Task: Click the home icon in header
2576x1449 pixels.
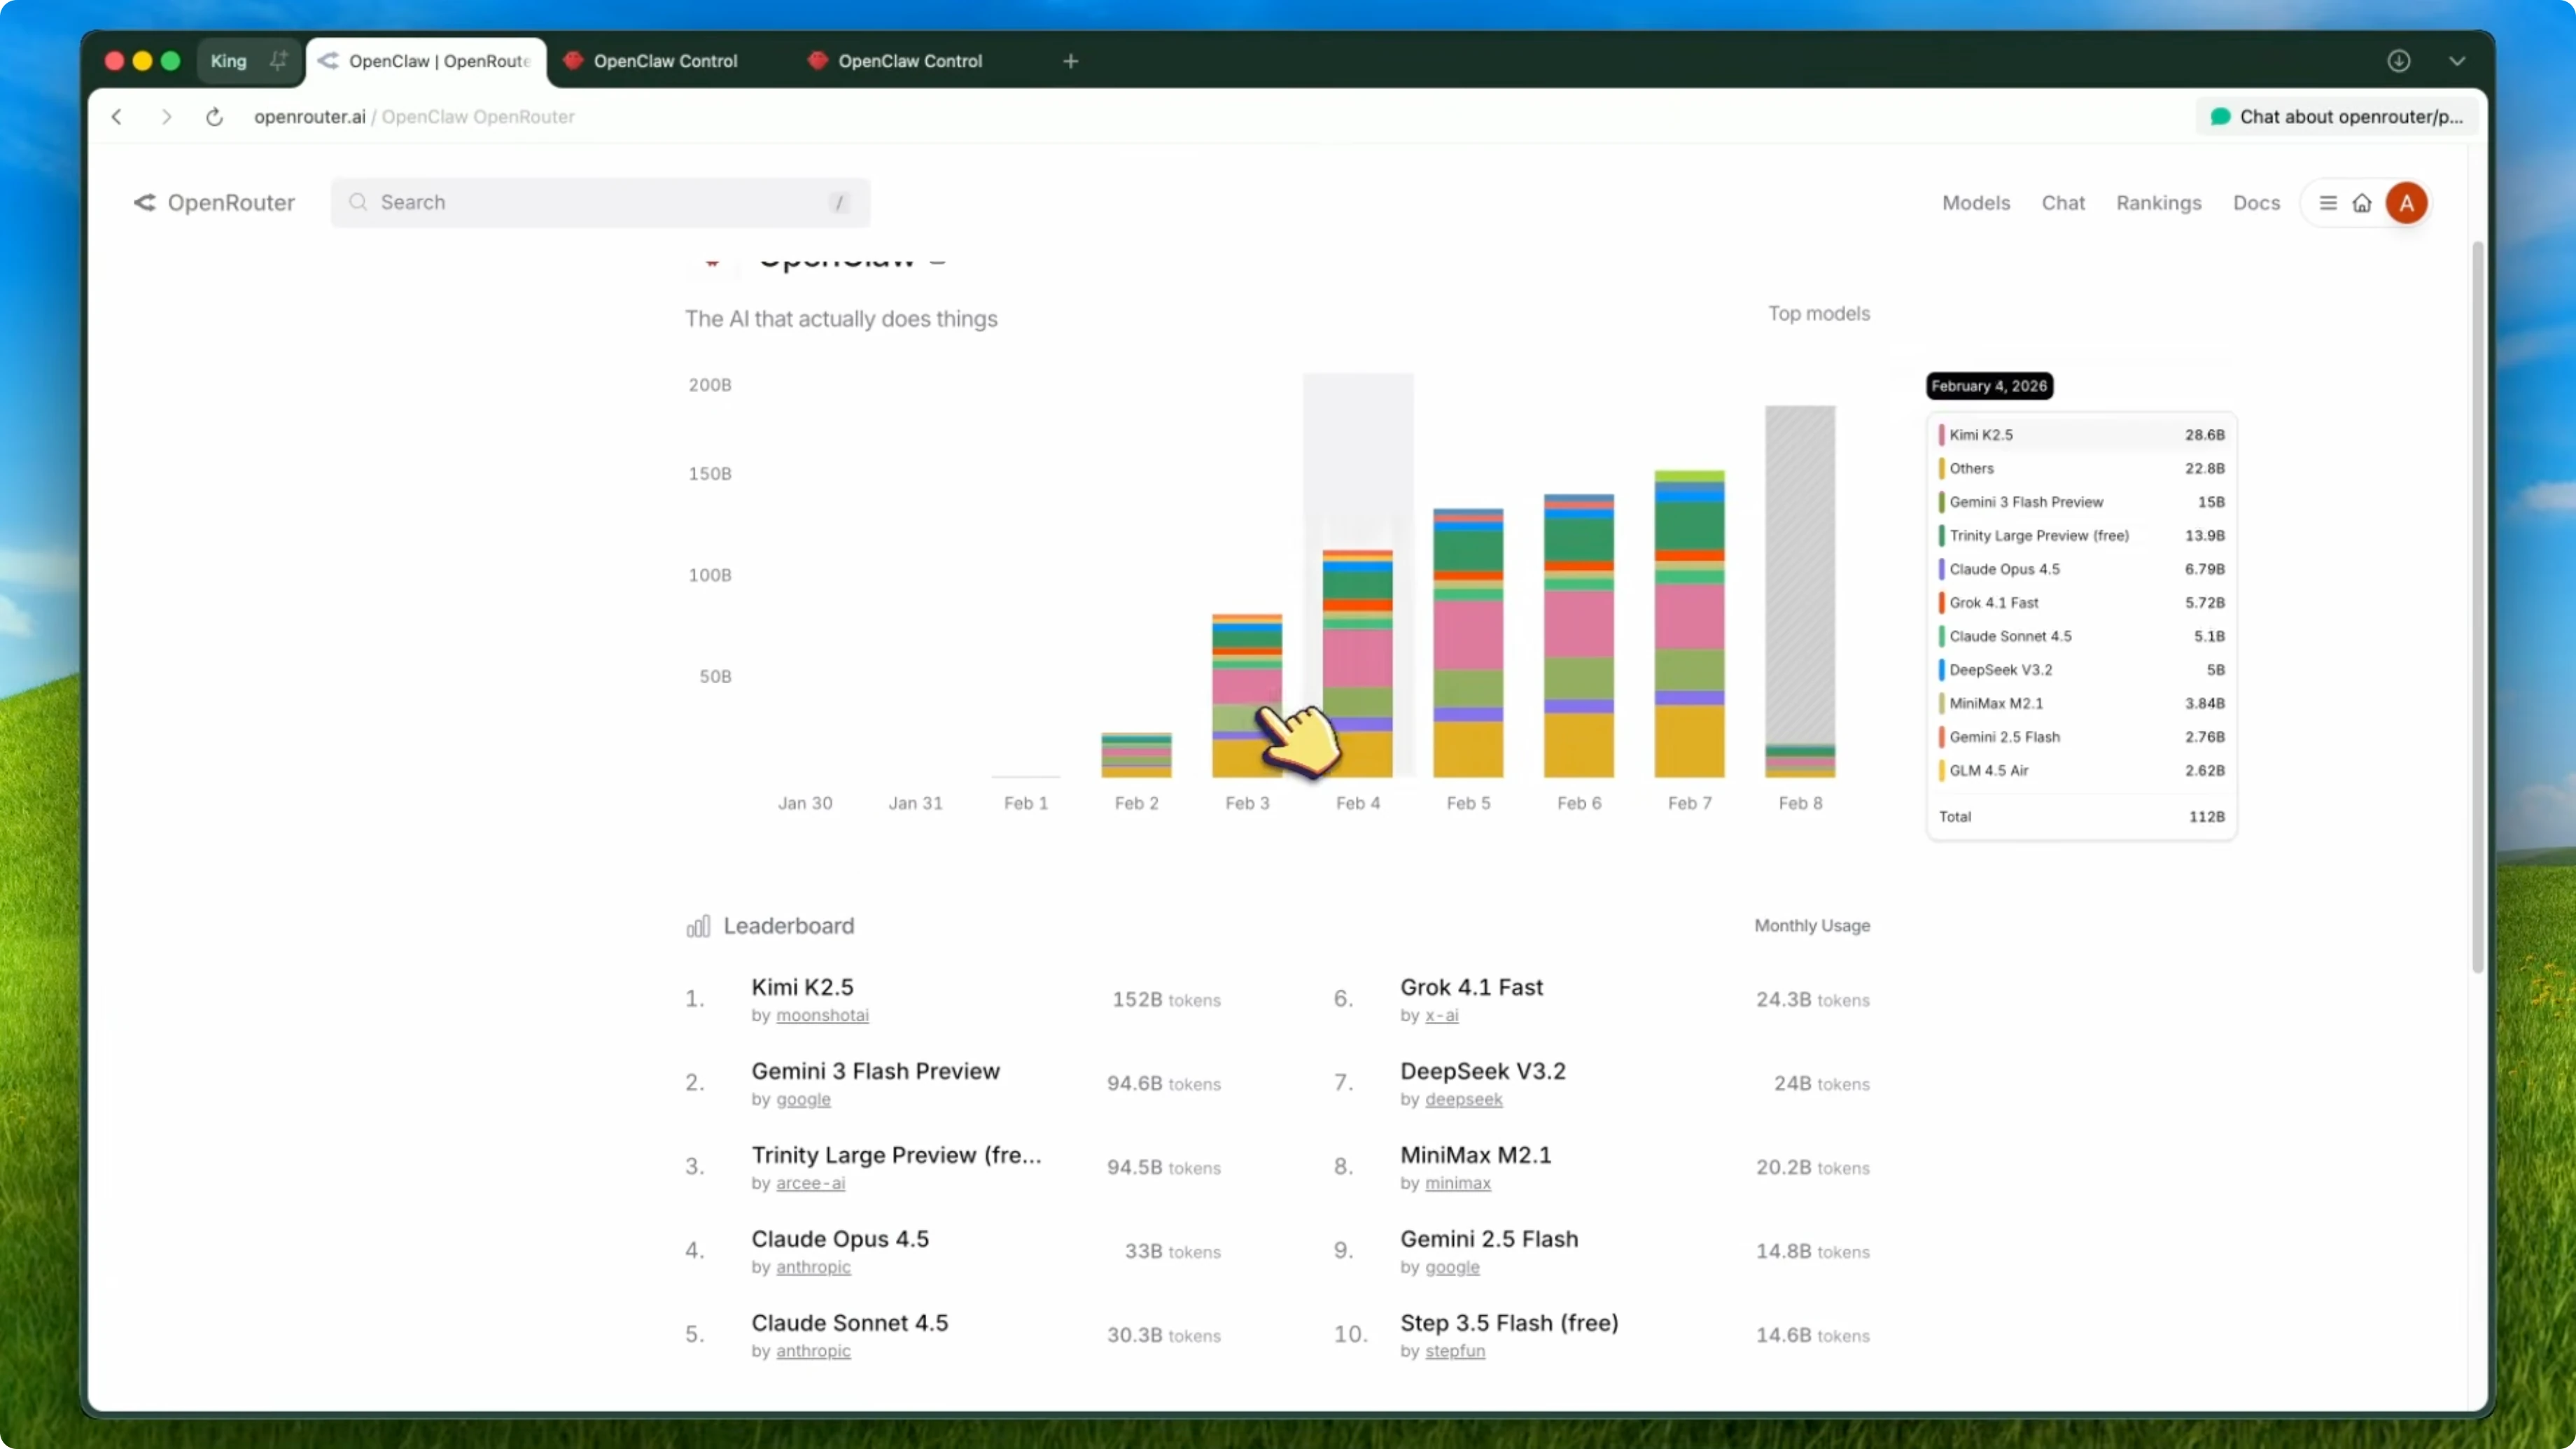Action: pos(2362,203)
